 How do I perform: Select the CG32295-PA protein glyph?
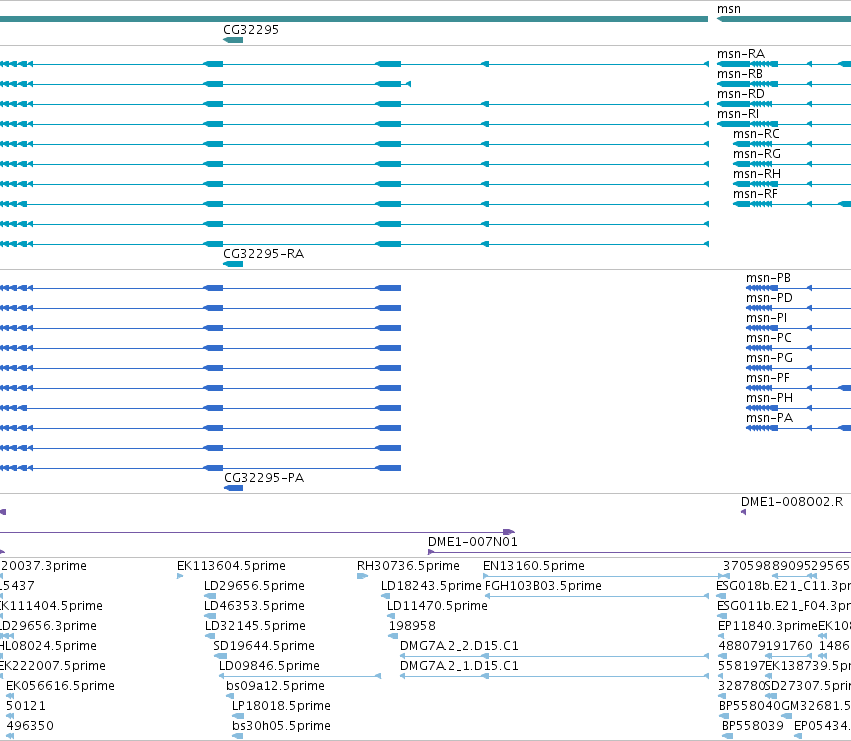click(233, 489)
